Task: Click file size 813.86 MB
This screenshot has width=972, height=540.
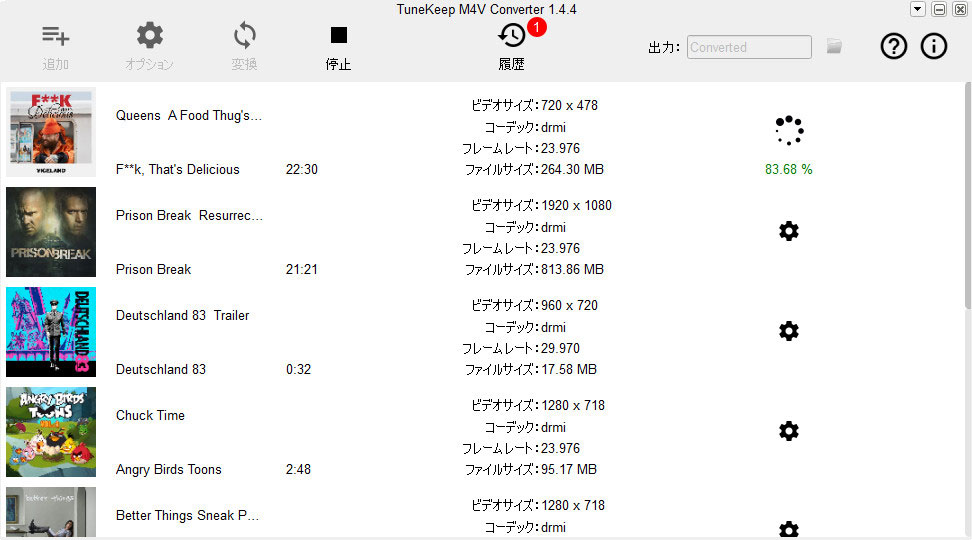Action: (x=572, y=269)
